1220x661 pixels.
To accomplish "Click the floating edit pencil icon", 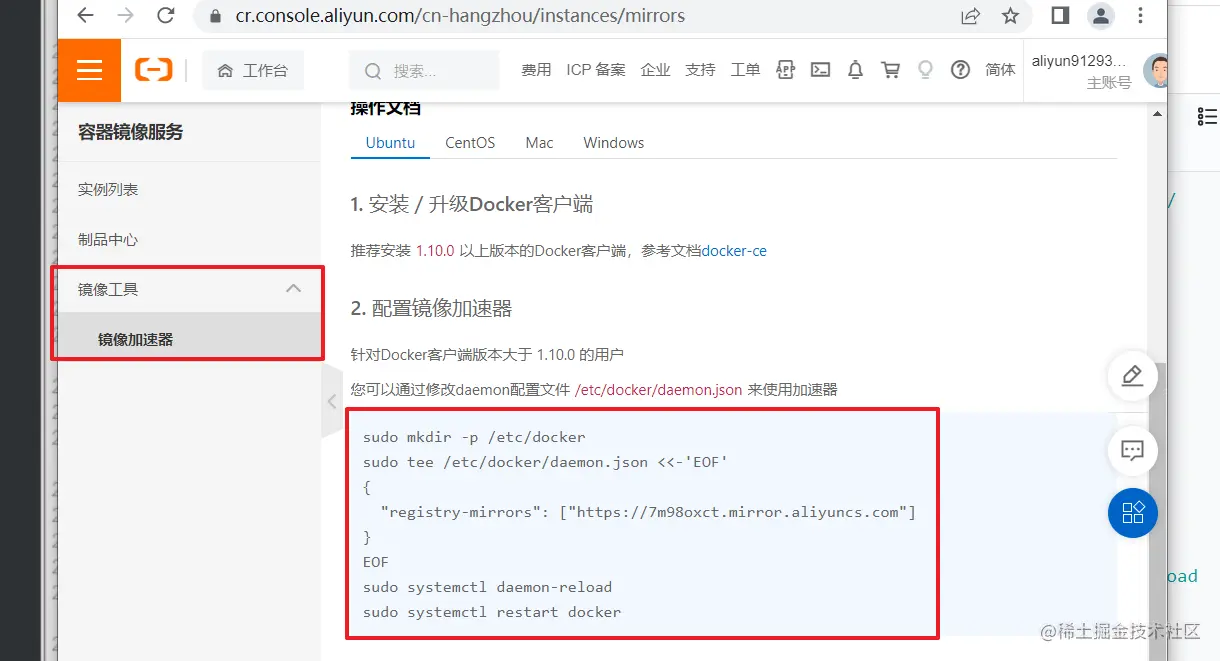I will (x=1132, y=376).
